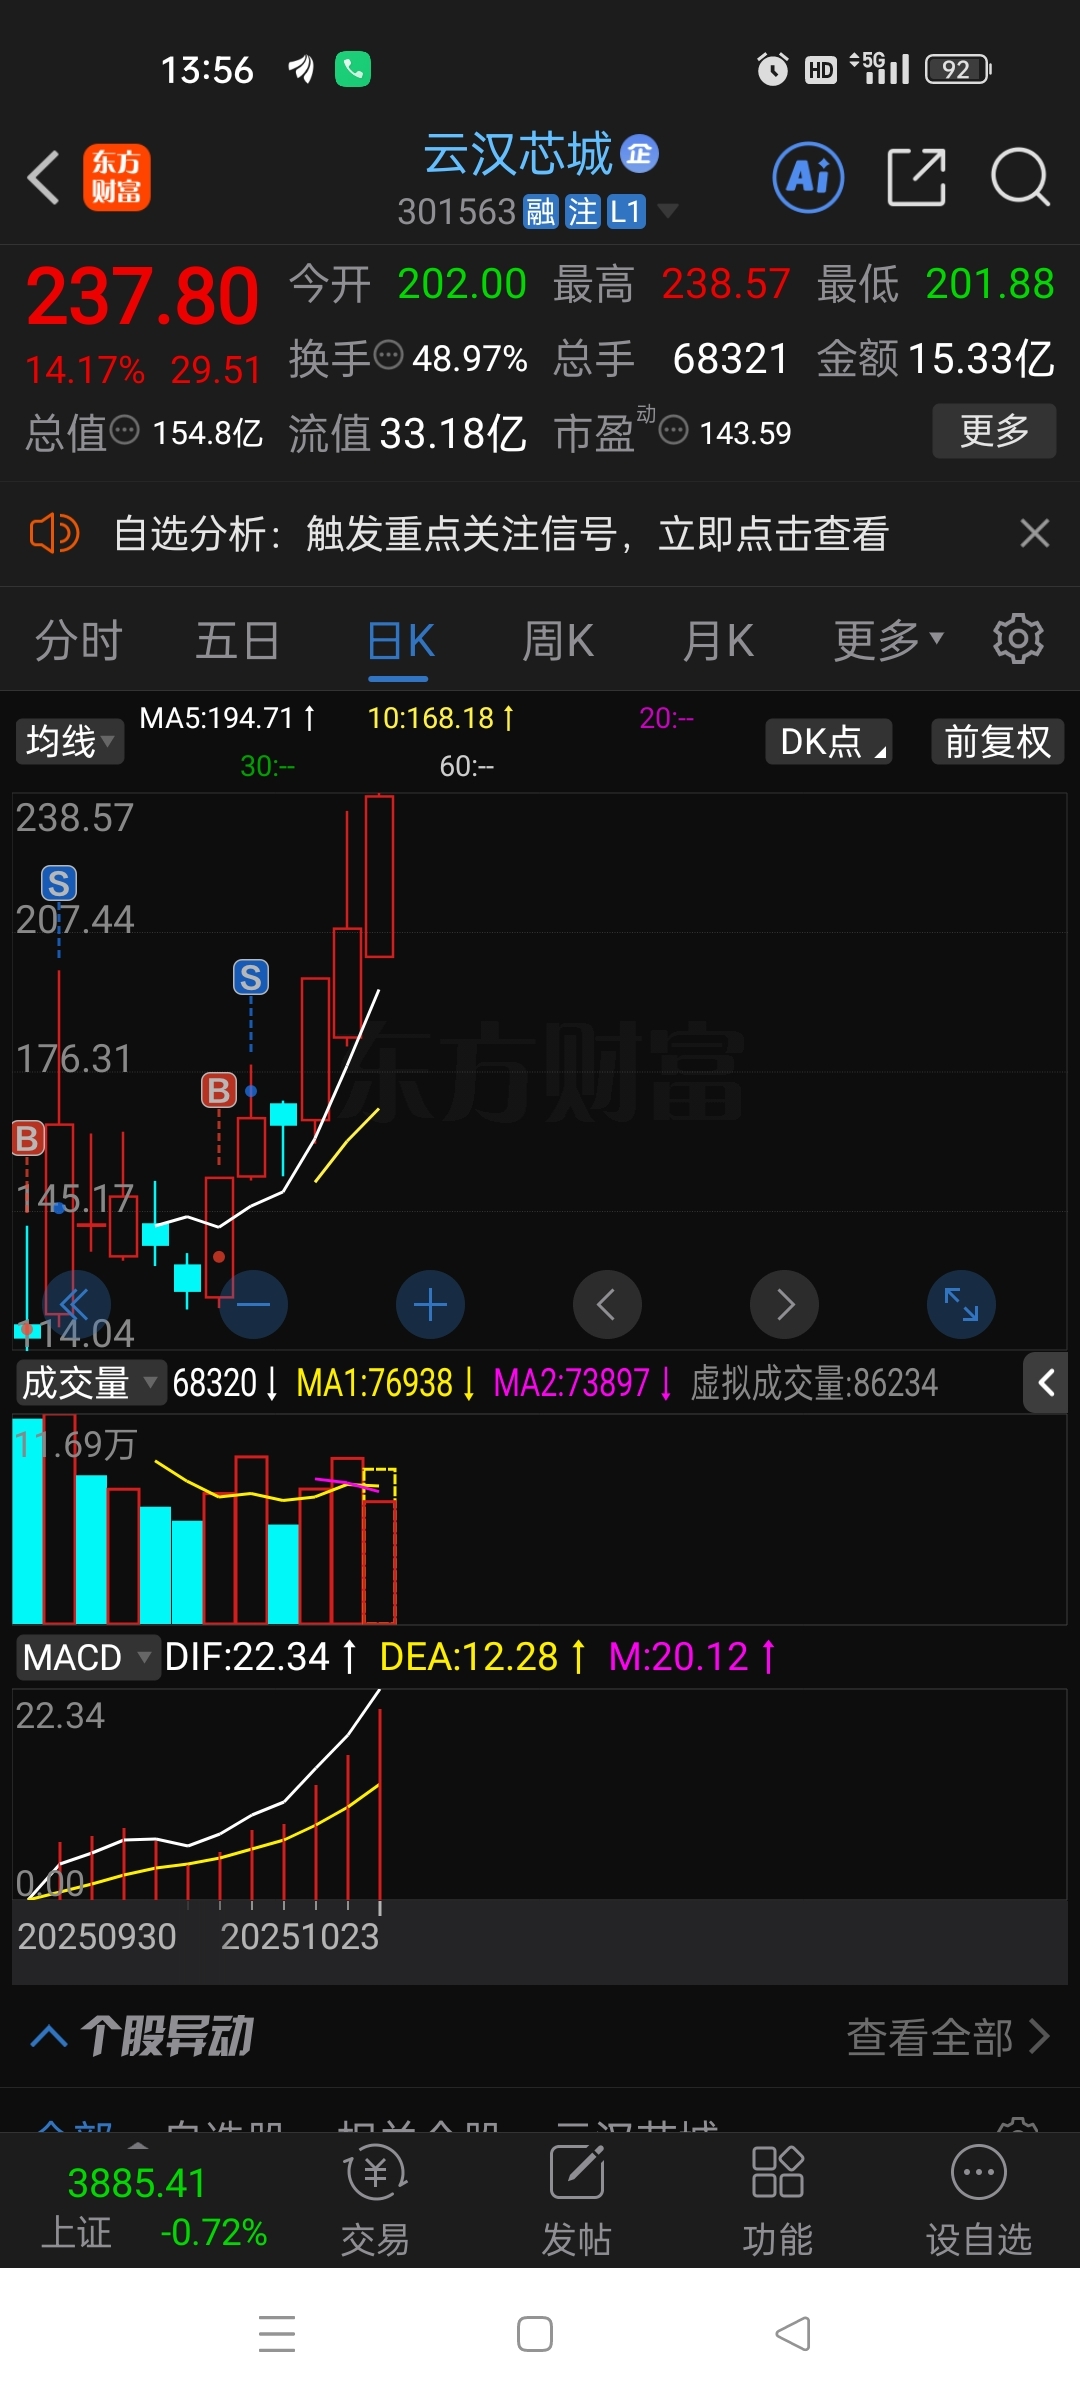Viewport: 1080px width, 2400px height.
Task: Tap the 东方财富 app logo
Action: [x=117, y=178]
